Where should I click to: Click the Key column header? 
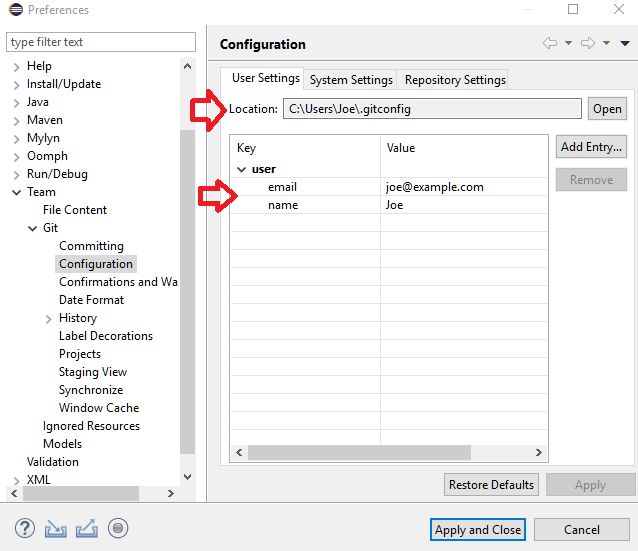pos(306,148)
